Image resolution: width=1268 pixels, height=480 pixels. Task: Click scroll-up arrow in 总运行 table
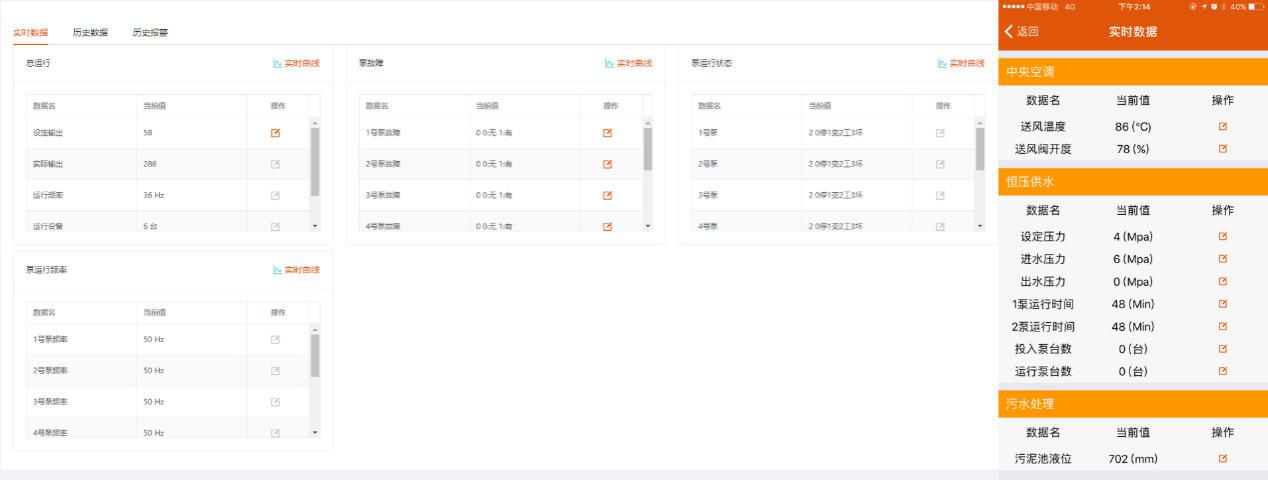[315, 123]
